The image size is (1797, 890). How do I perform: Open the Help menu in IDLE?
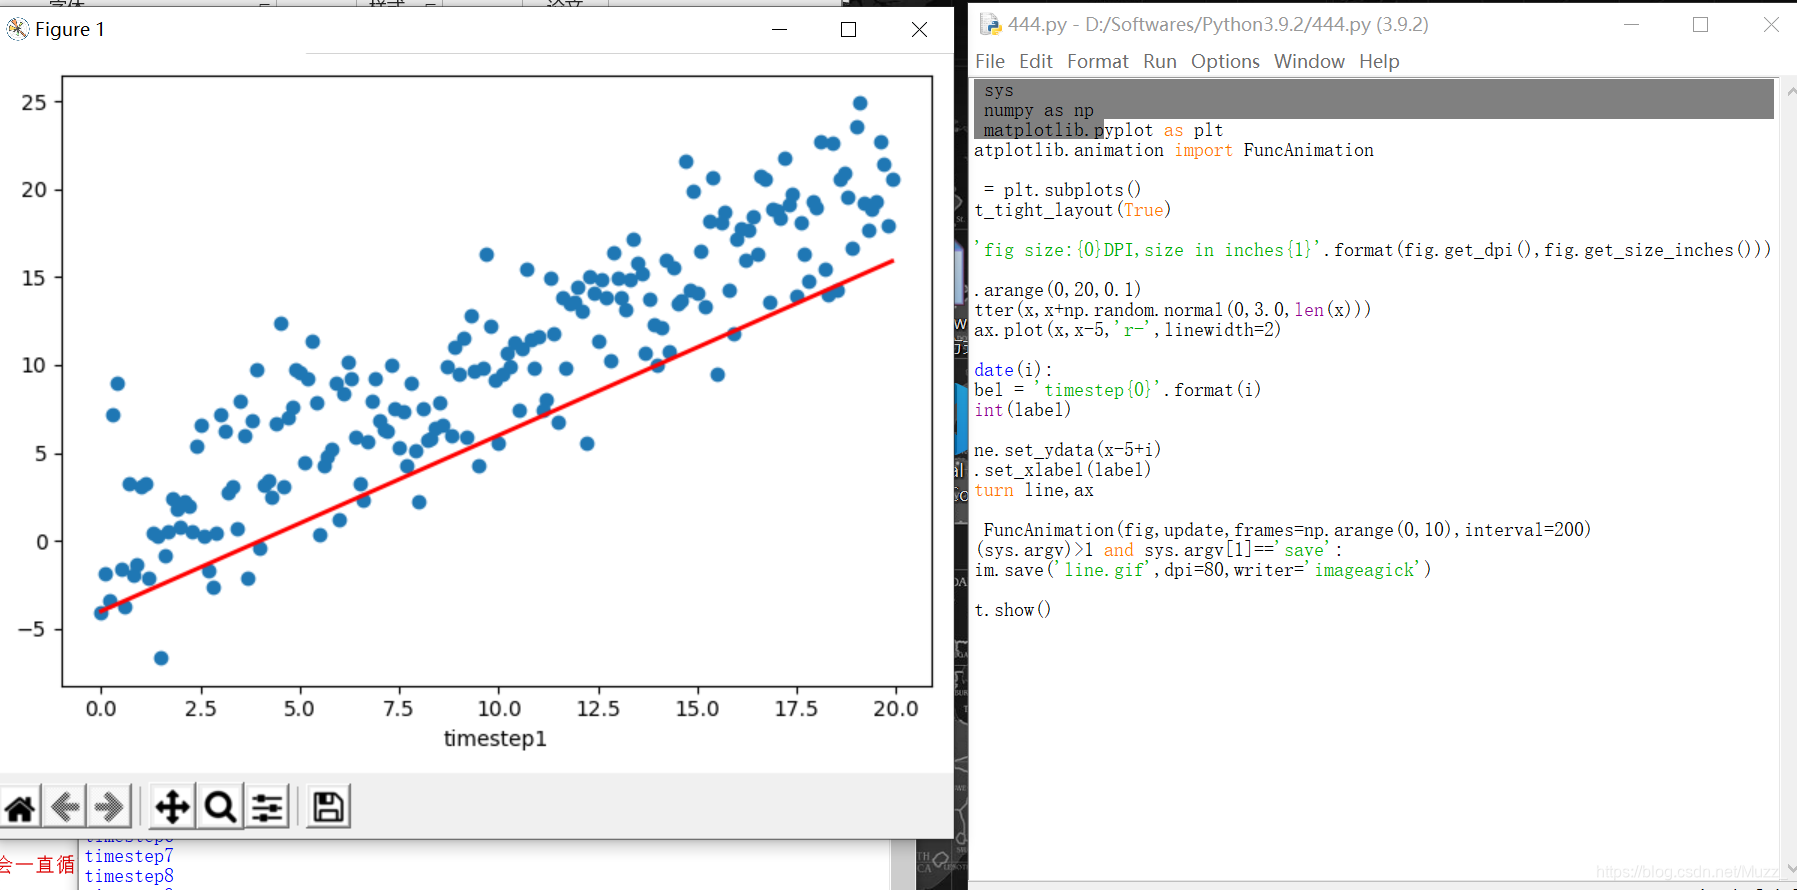(1379, 61)
